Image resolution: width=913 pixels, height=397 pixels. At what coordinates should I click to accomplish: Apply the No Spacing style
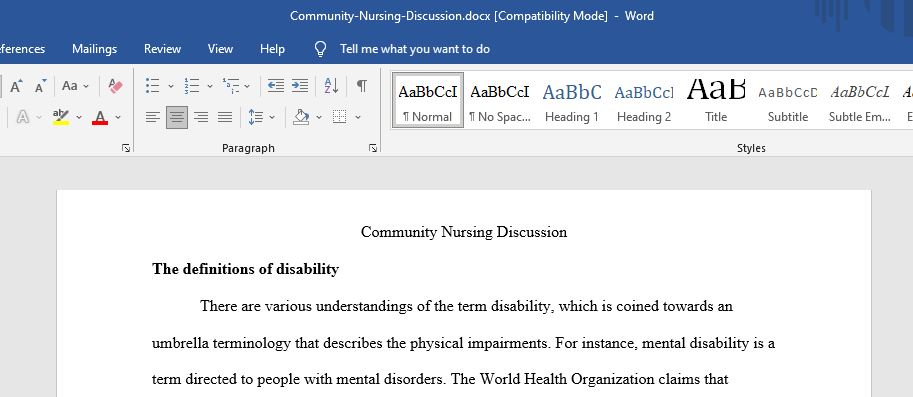(x=500, y=100)
